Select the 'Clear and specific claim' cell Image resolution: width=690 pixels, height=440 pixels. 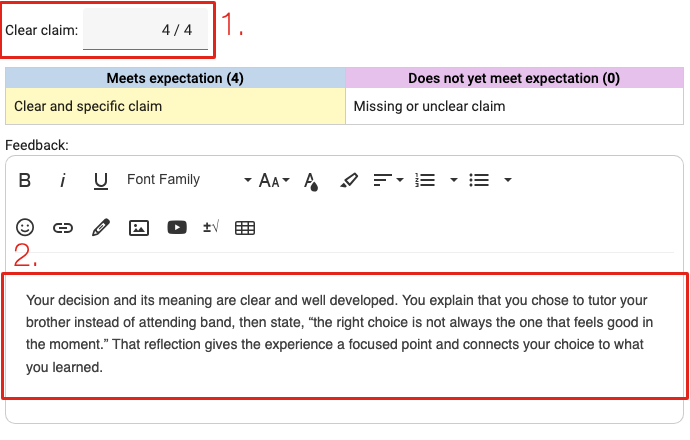(x=175, y=106)
